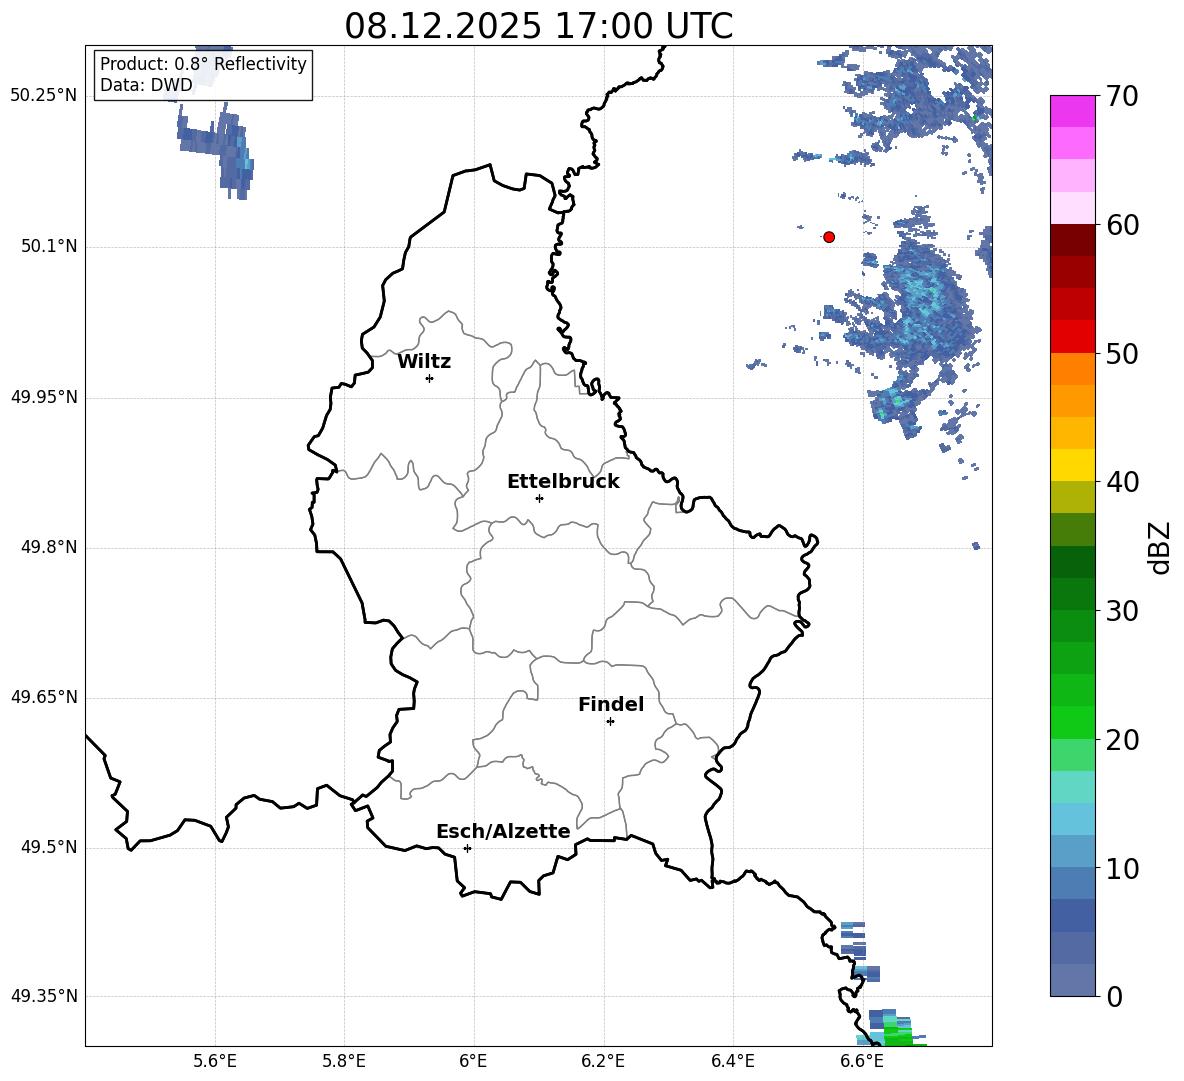
Task: Click the red radar site marker dot
Action: (x=829, y=237)
